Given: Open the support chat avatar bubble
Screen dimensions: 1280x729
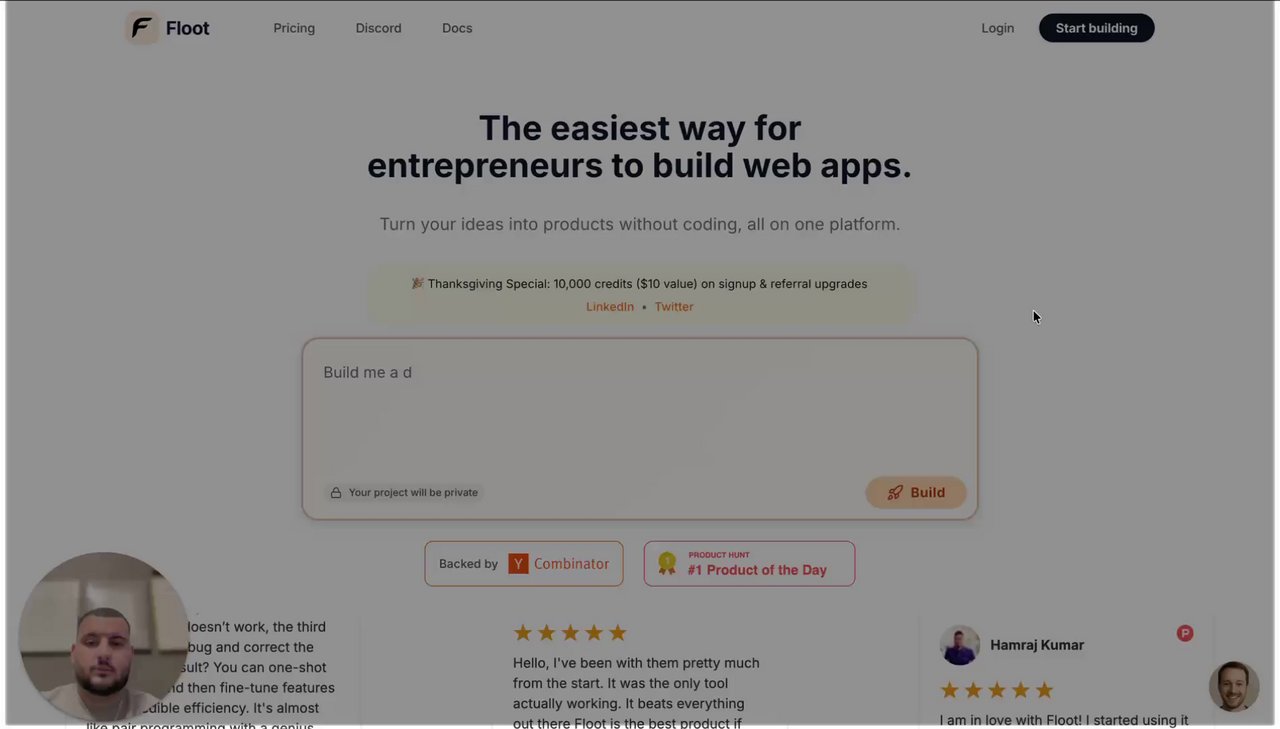Looking at the screenshot, I should click(x=1233, y=686).
